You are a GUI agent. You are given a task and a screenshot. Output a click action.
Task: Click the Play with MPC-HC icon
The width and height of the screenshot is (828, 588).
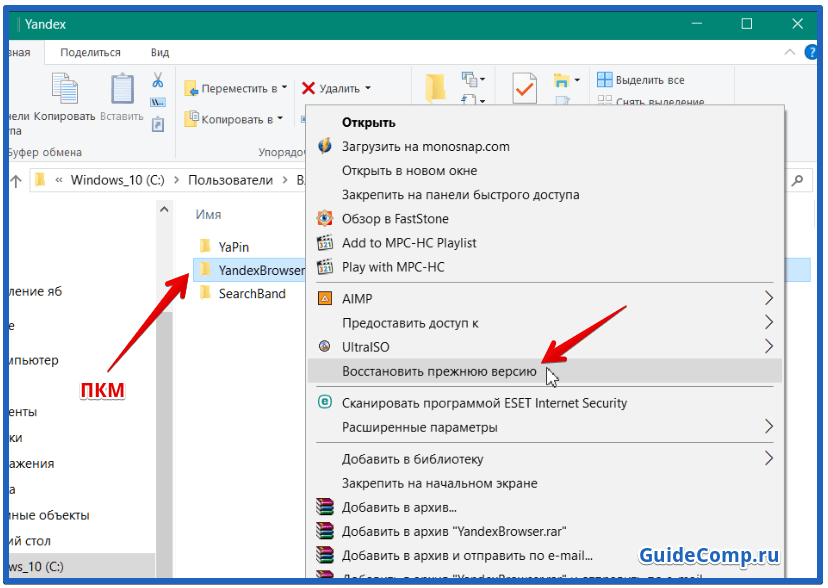coord(325,267)
